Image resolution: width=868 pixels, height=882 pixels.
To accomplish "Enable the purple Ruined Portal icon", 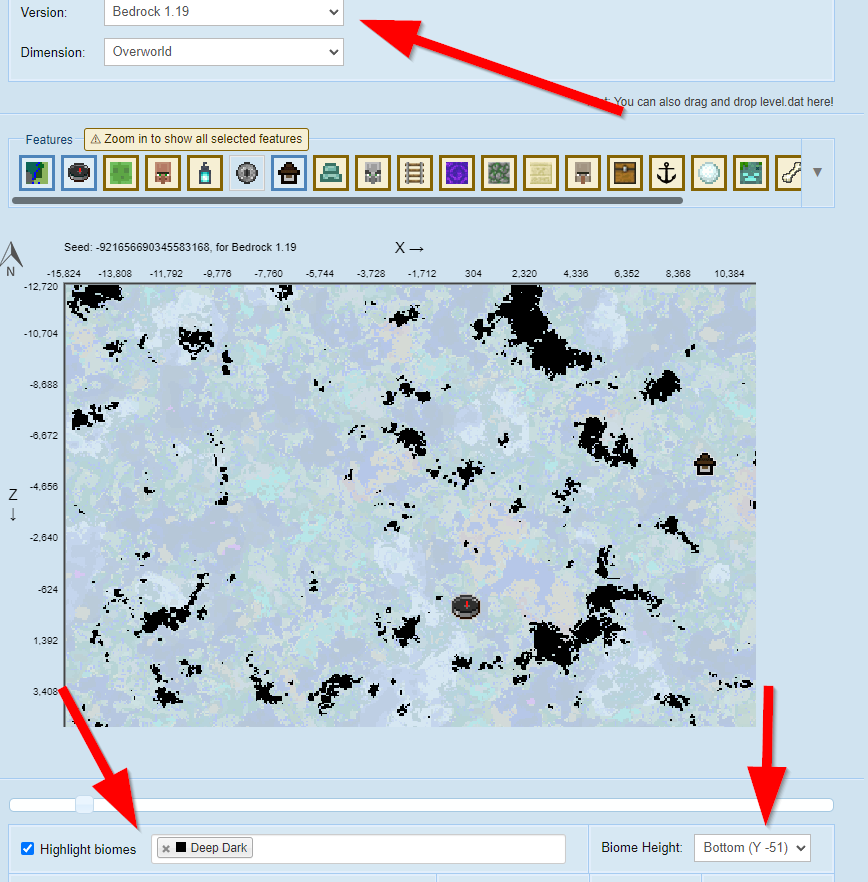I will click(457, 173).
